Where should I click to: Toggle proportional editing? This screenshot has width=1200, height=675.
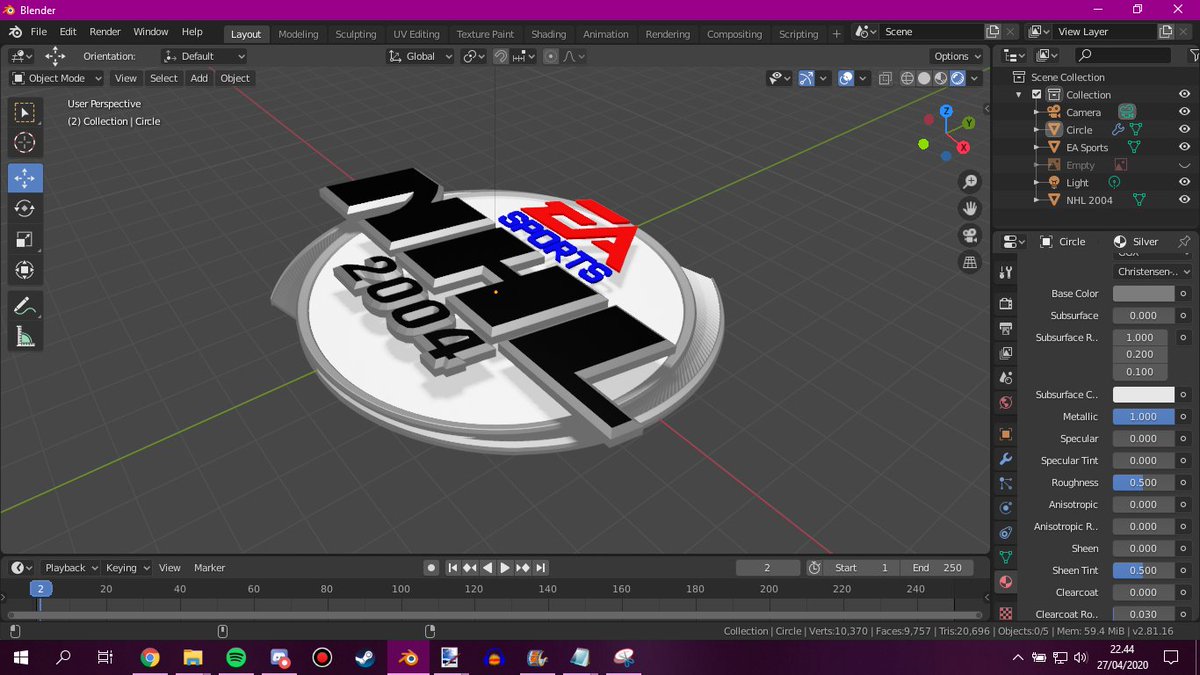[x=551, y=56]
